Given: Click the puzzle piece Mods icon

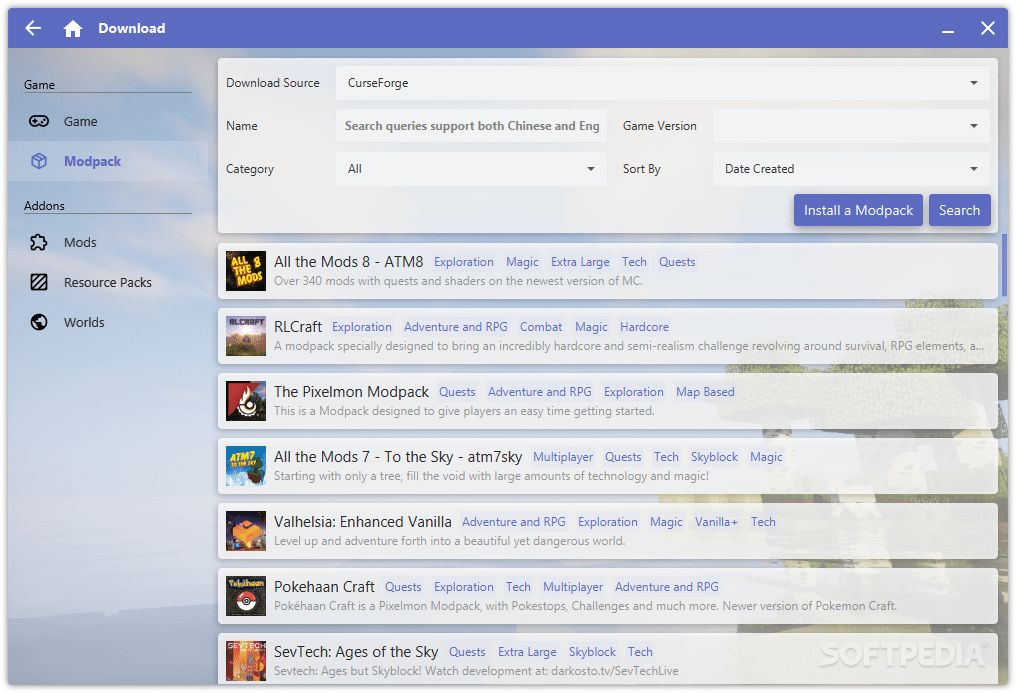Looking at the screenshot, I should tap(39, 242).
